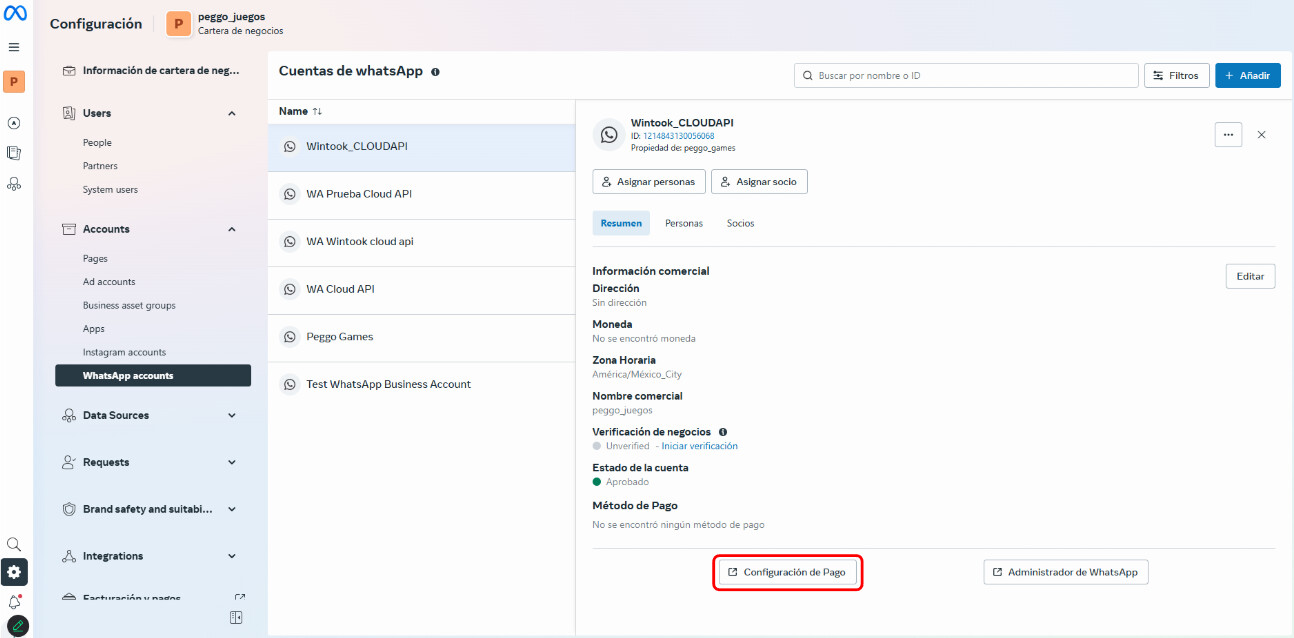Click the Configuración de Pago button
This screenshot has width=1294, height=638.
tap(787, 572)
